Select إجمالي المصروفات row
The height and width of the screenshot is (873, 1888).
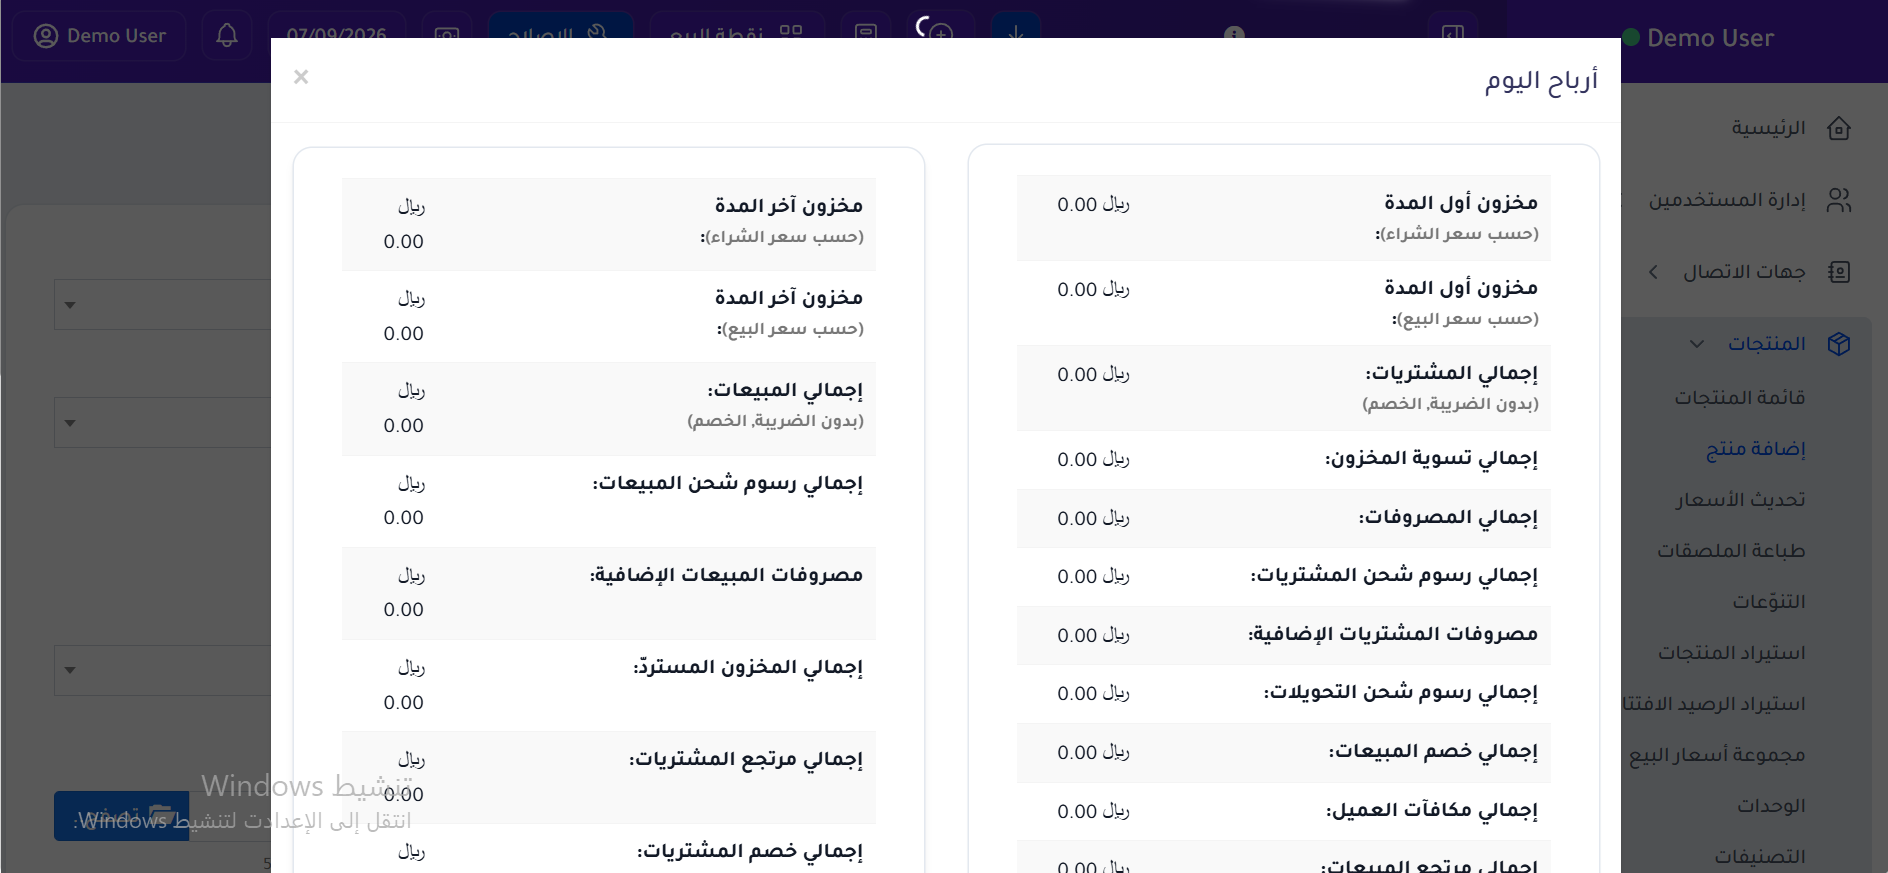click(x=1284, y=519)
